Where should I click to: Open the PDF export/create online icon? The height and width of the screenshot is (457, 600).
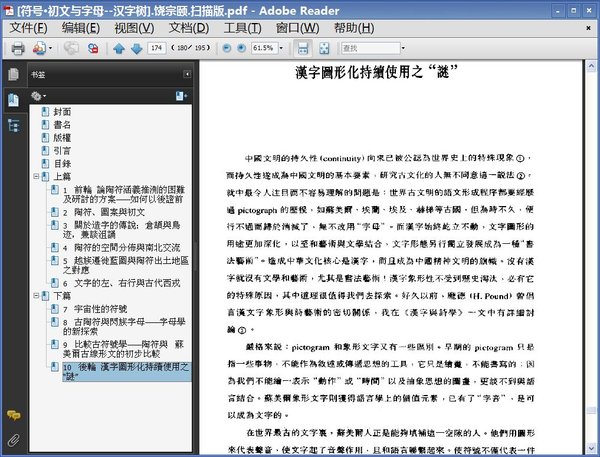click(39, 48)
